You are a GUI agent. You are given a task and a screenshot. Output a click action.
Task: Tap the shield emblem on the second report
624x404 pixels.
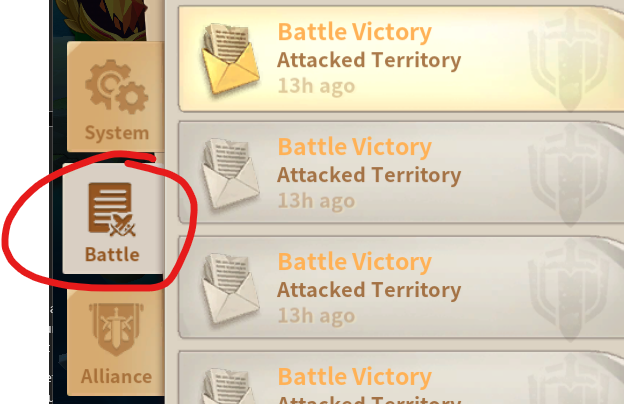click(x=568, y=175)
